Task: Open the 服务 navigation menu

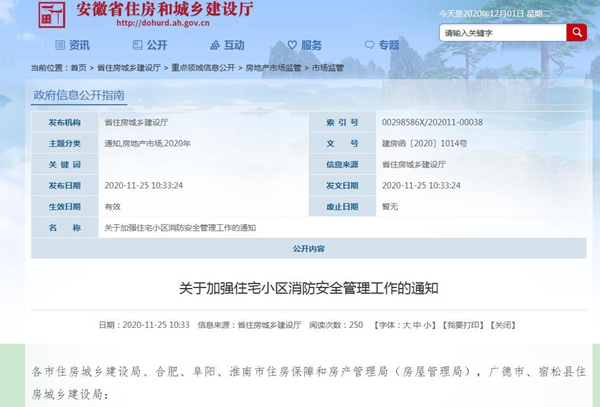Action: tap(311, 45)
